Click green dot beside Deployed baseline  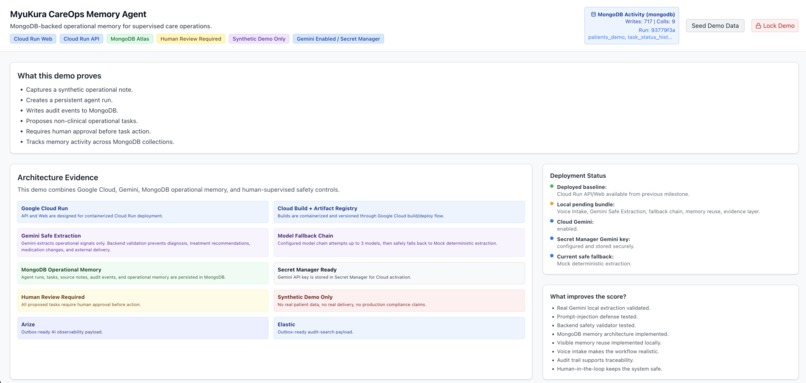(x=552, y=187)
